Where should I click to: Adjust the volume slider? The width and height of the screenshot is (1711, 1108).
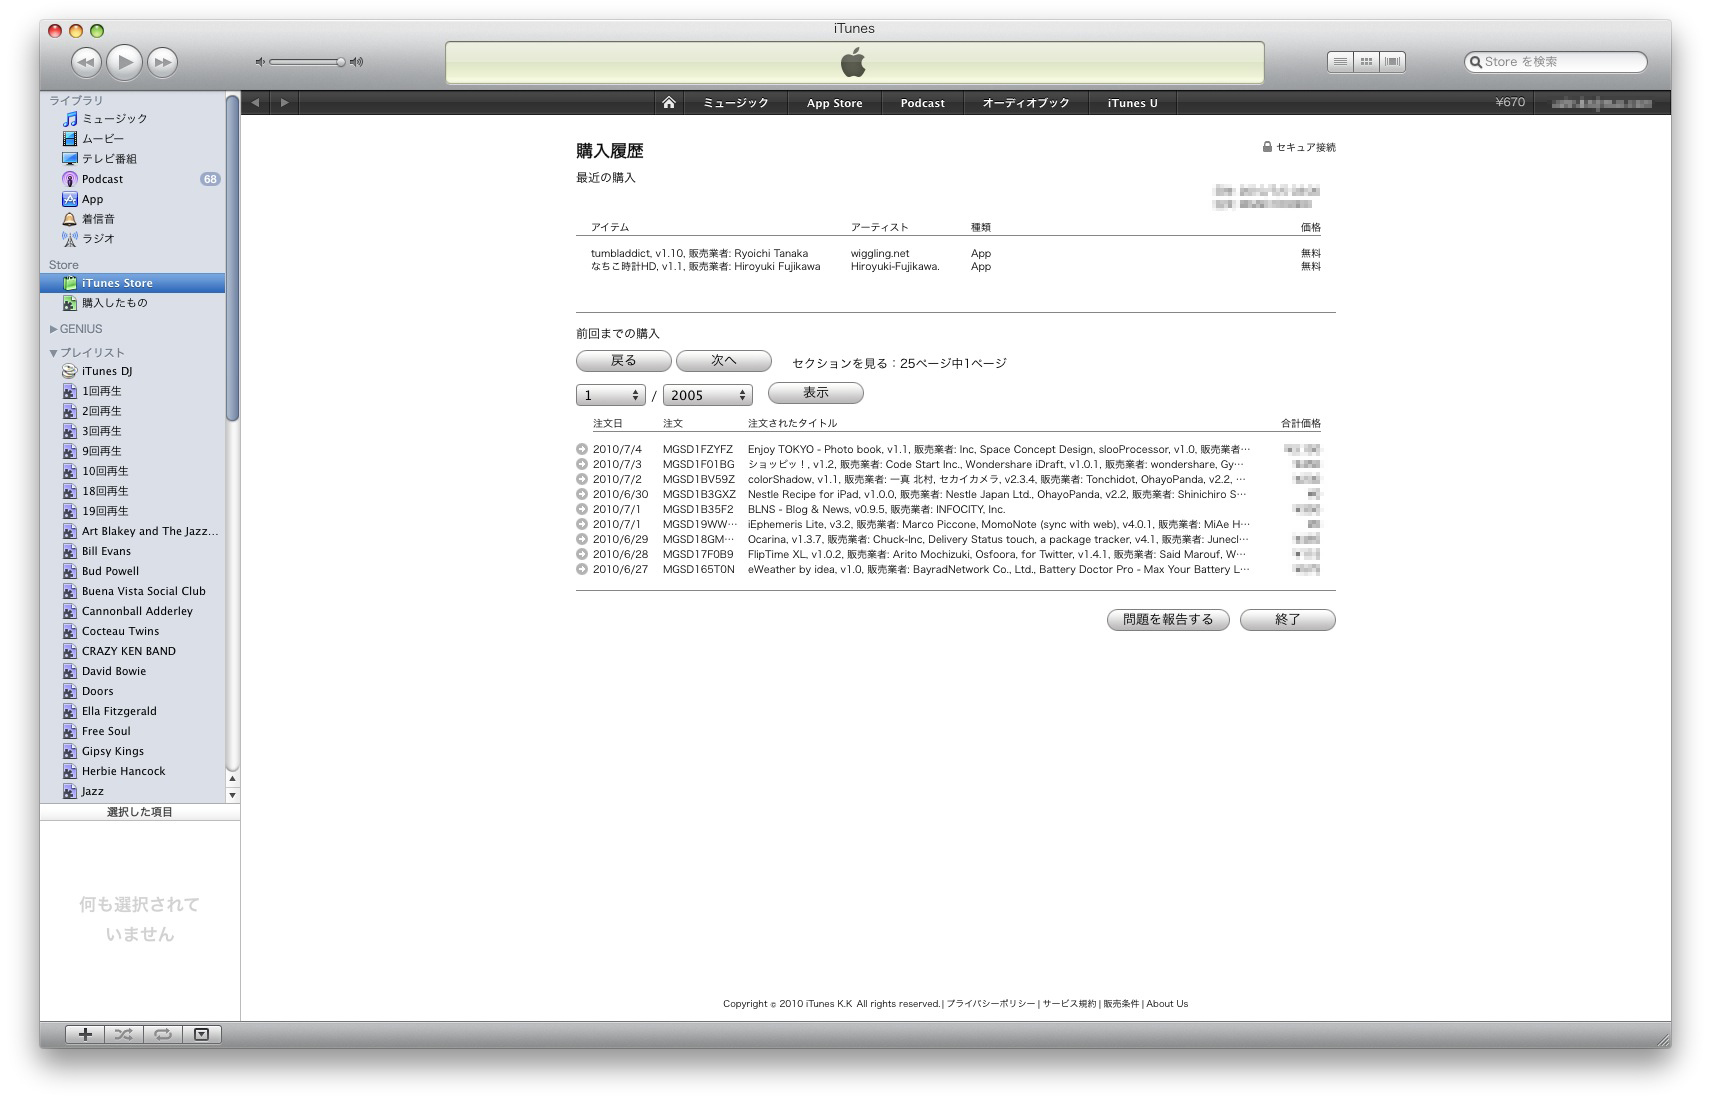308,62
